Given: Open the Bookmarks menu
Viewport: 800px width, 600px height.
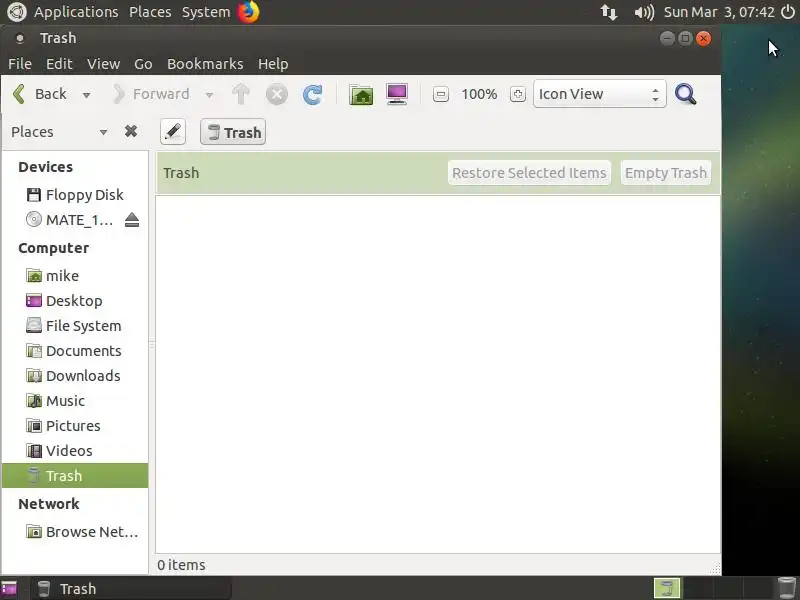Looking at the screenshot, I should 205,64.
